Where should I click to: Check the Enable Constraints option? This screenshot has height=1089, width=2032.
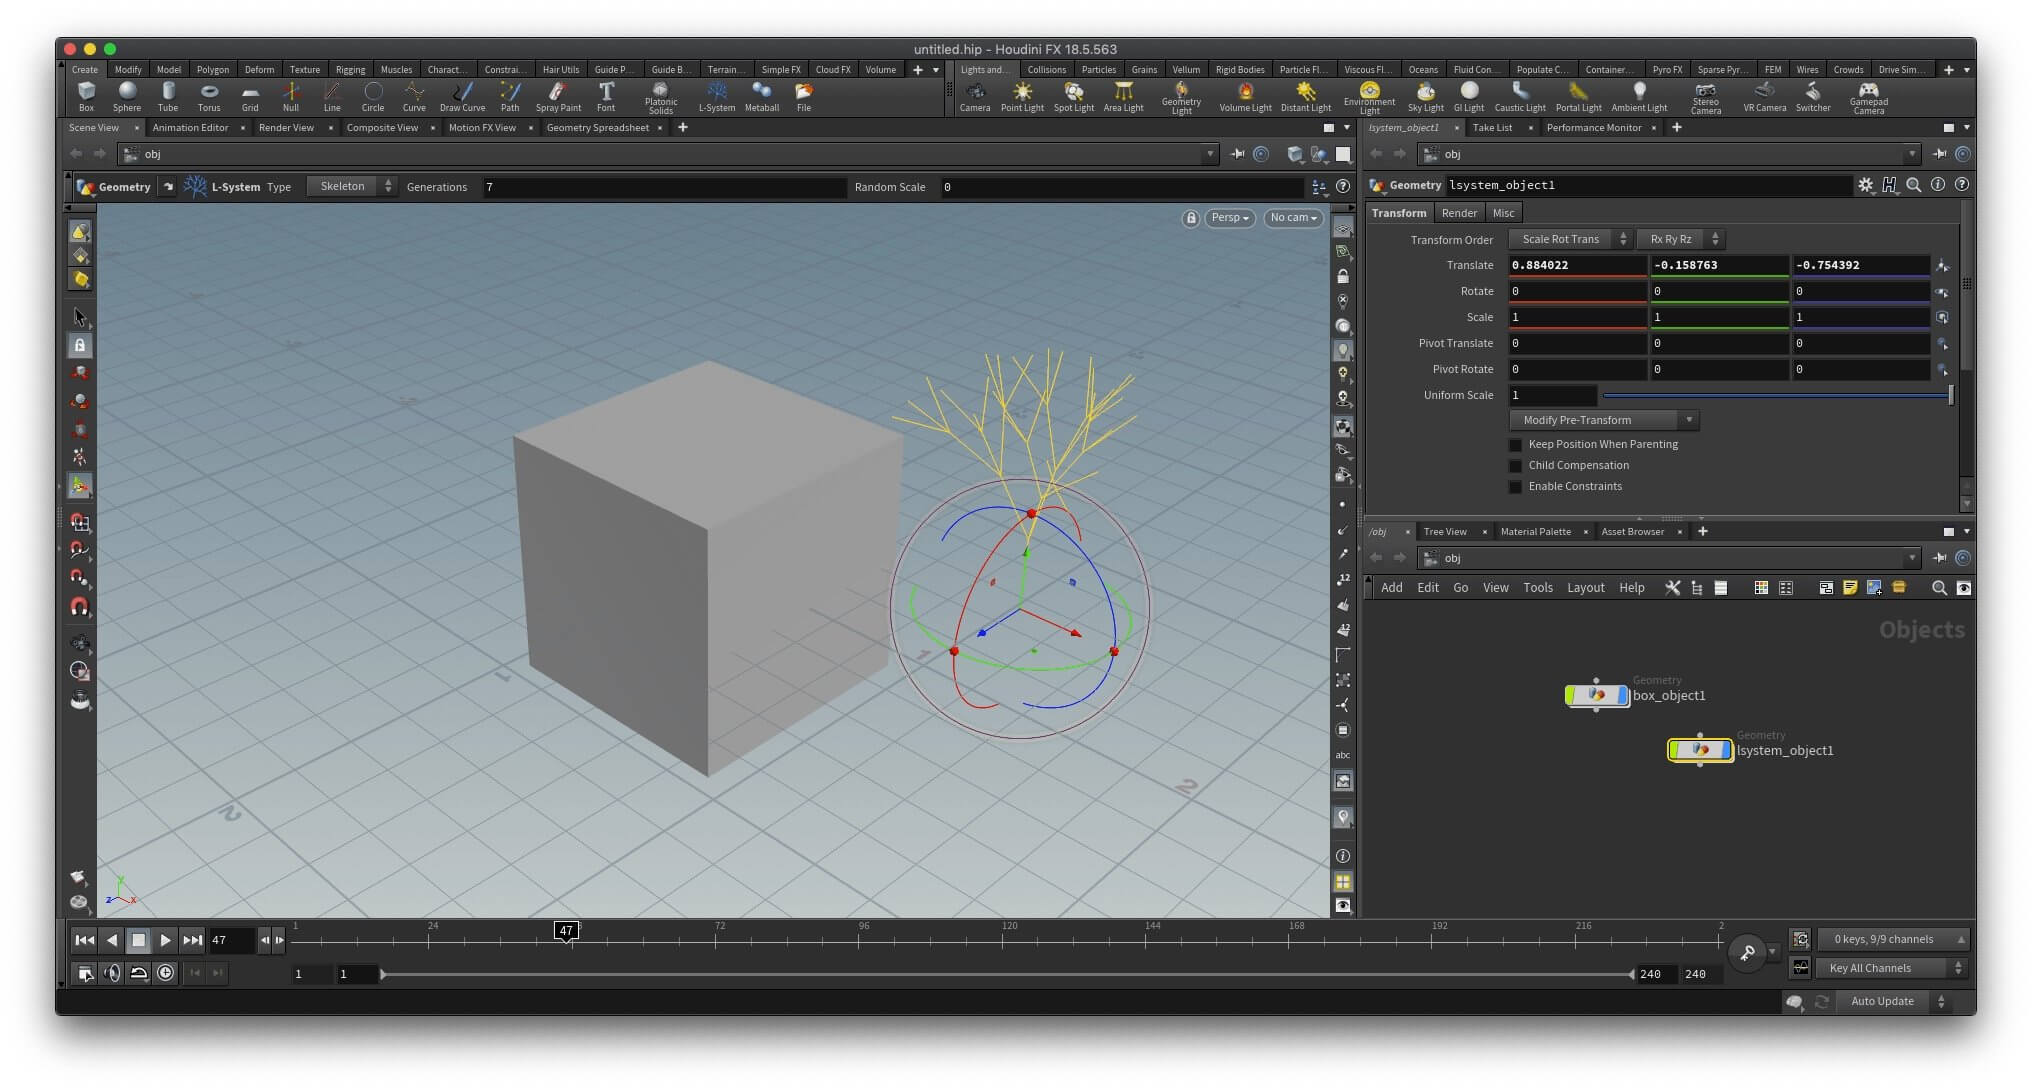point(1516,487)
